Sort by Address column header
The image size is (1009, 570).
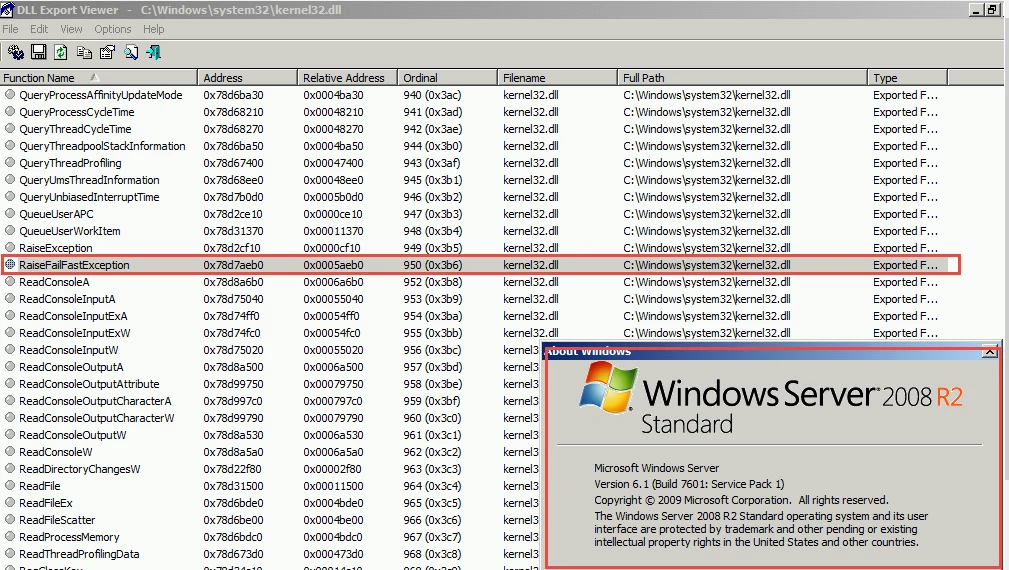click(248, 78)
